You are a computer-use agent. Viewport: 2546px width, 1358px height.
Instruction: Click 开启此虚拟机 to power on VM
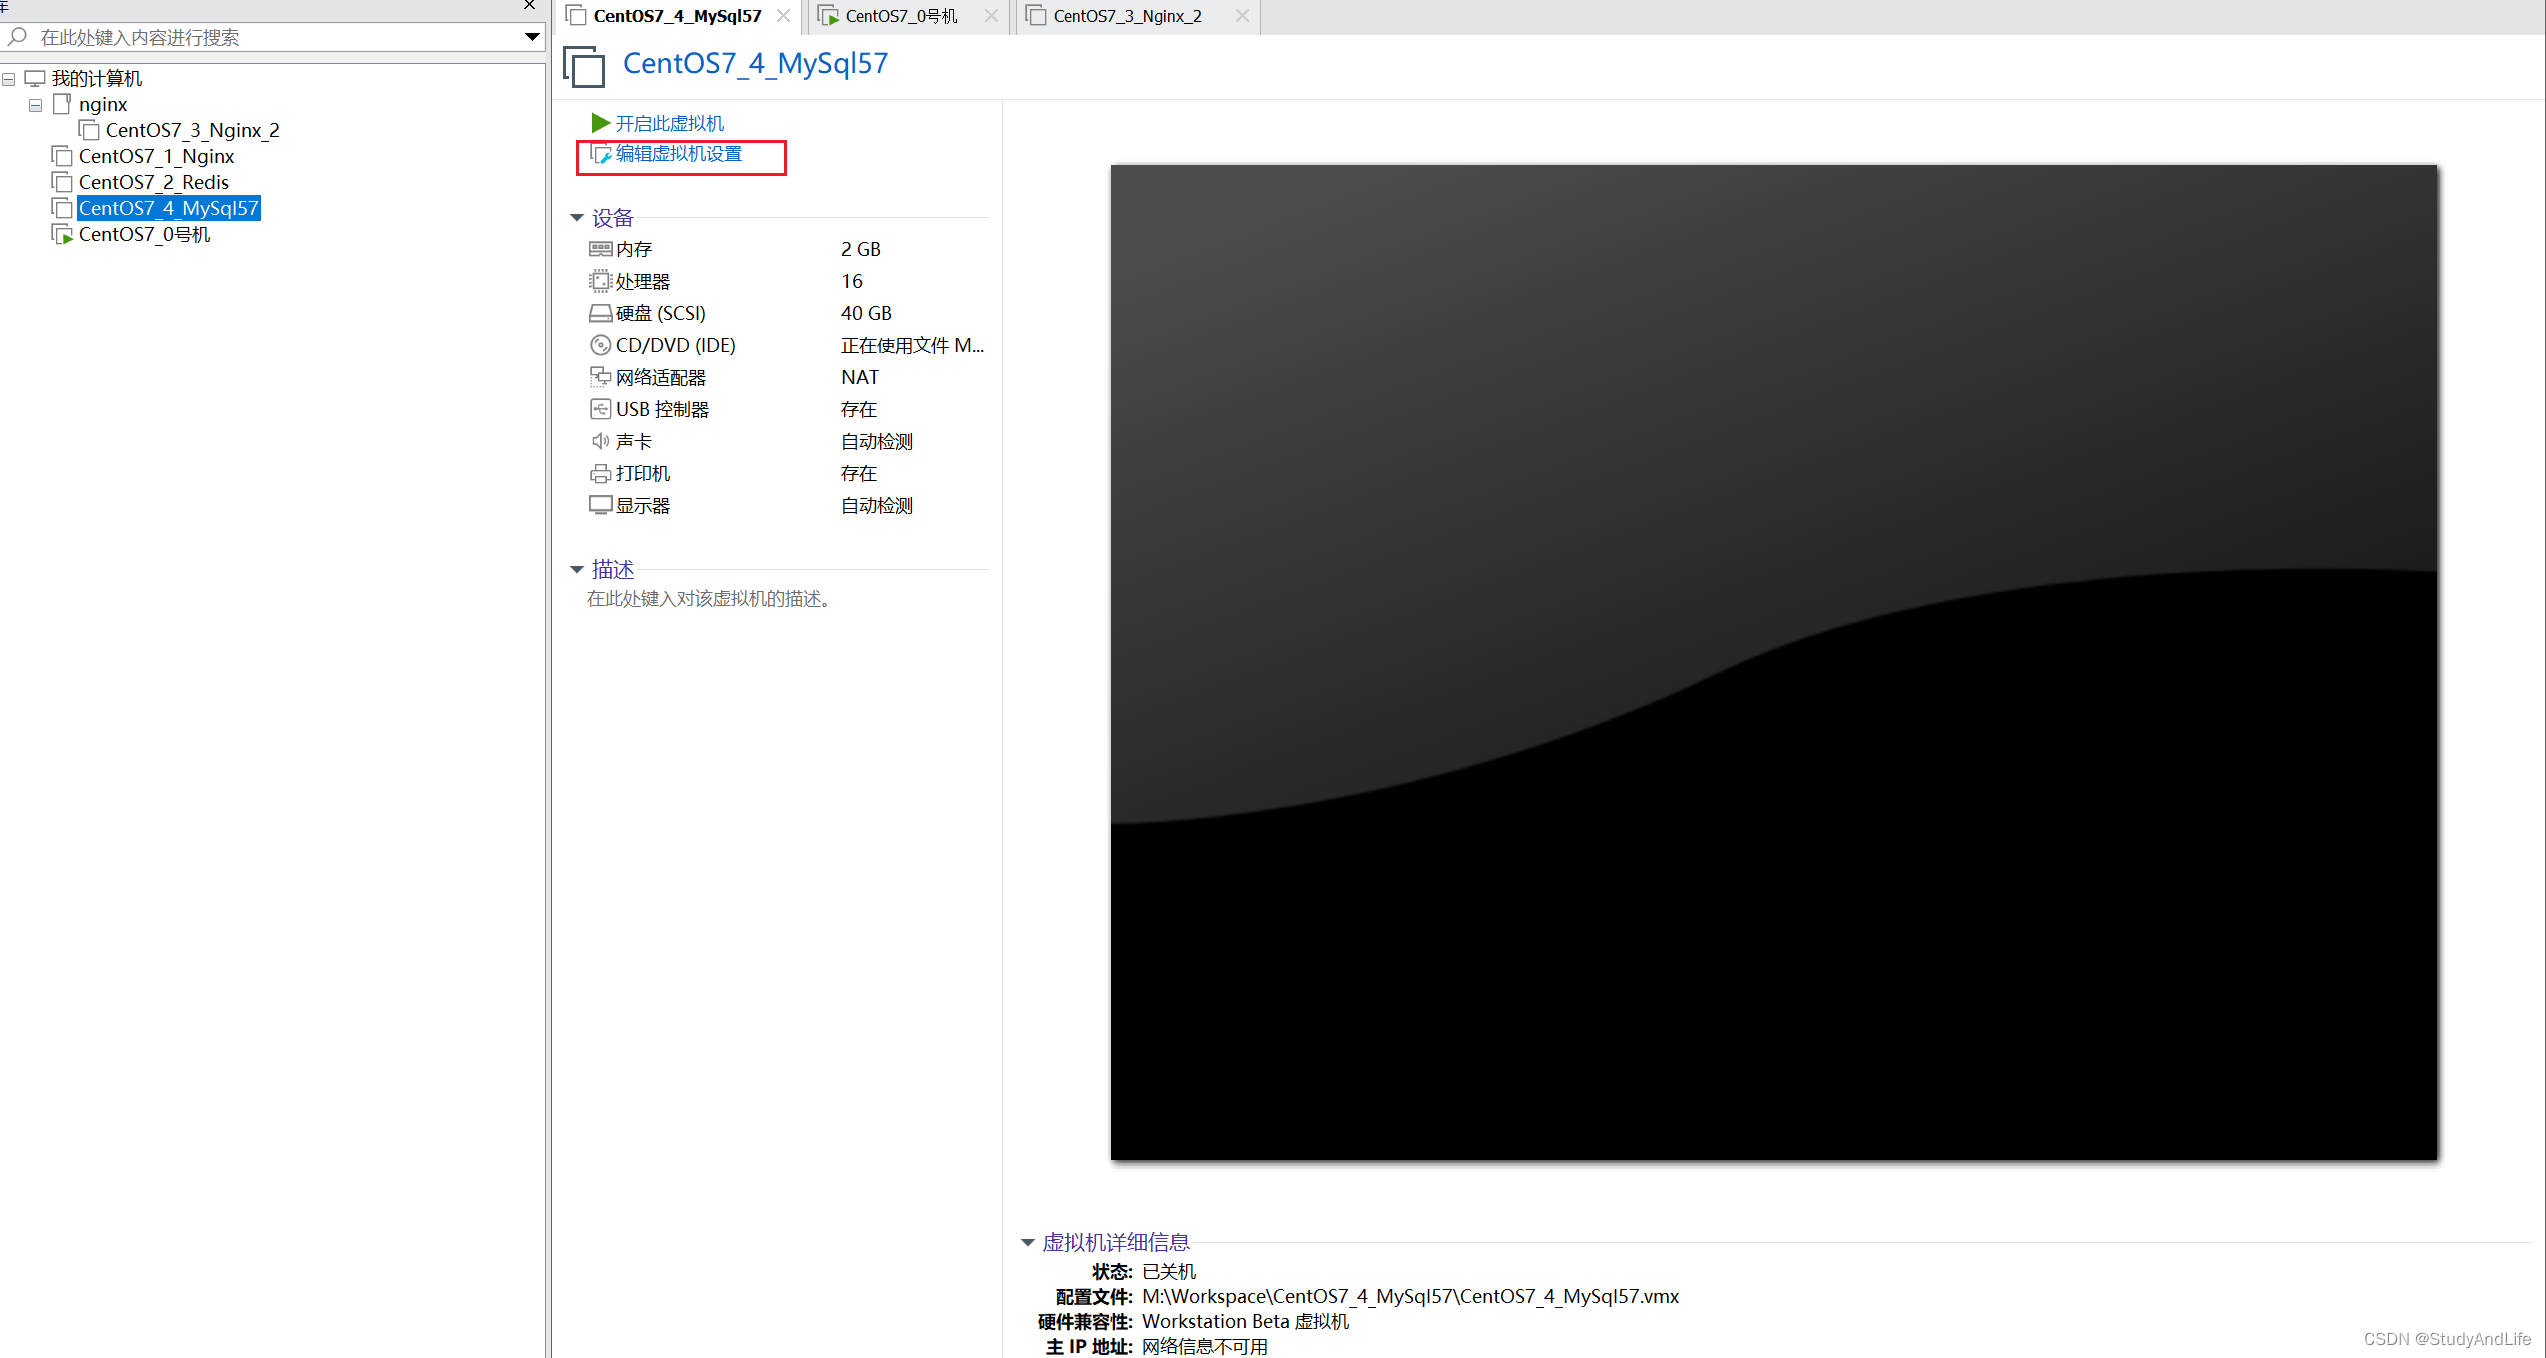(668, 123)
